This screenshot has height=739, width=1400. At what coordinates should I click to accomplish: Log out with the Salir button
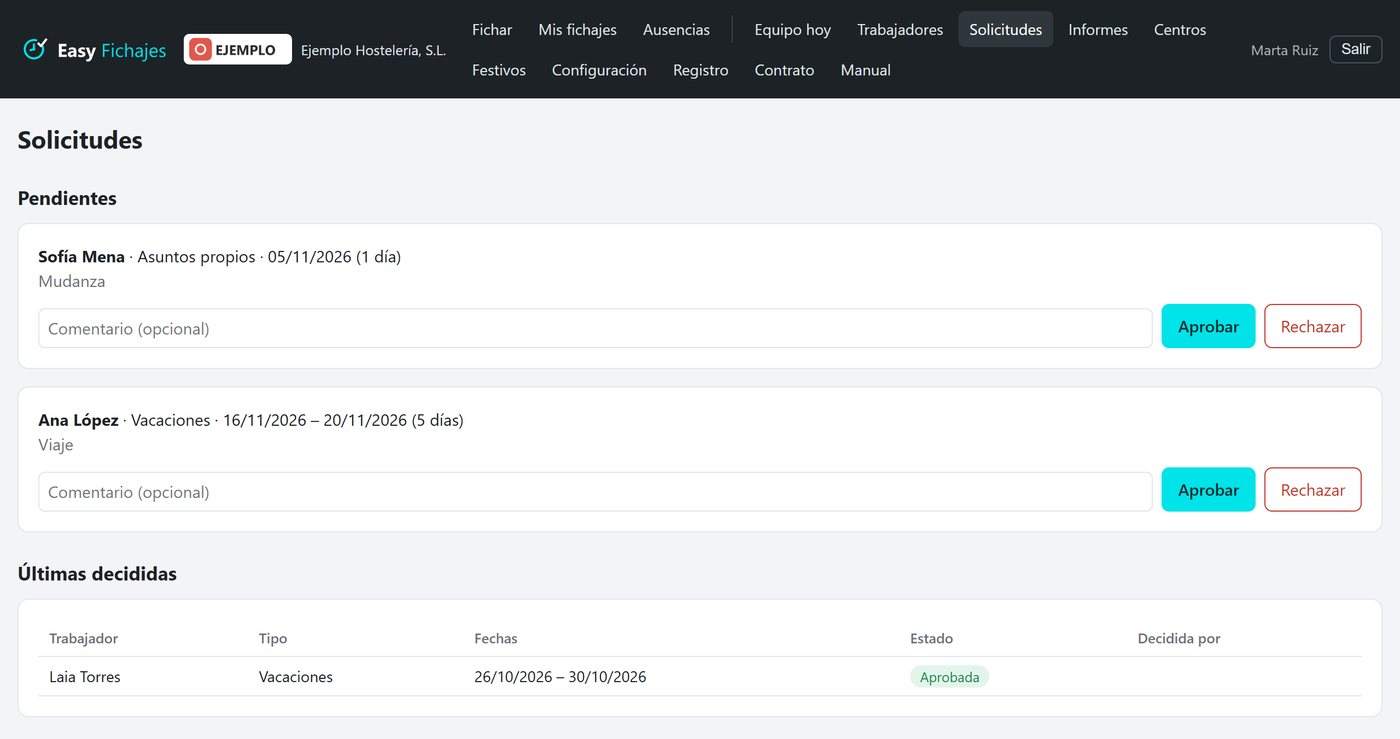click(x=1355, y=49)
